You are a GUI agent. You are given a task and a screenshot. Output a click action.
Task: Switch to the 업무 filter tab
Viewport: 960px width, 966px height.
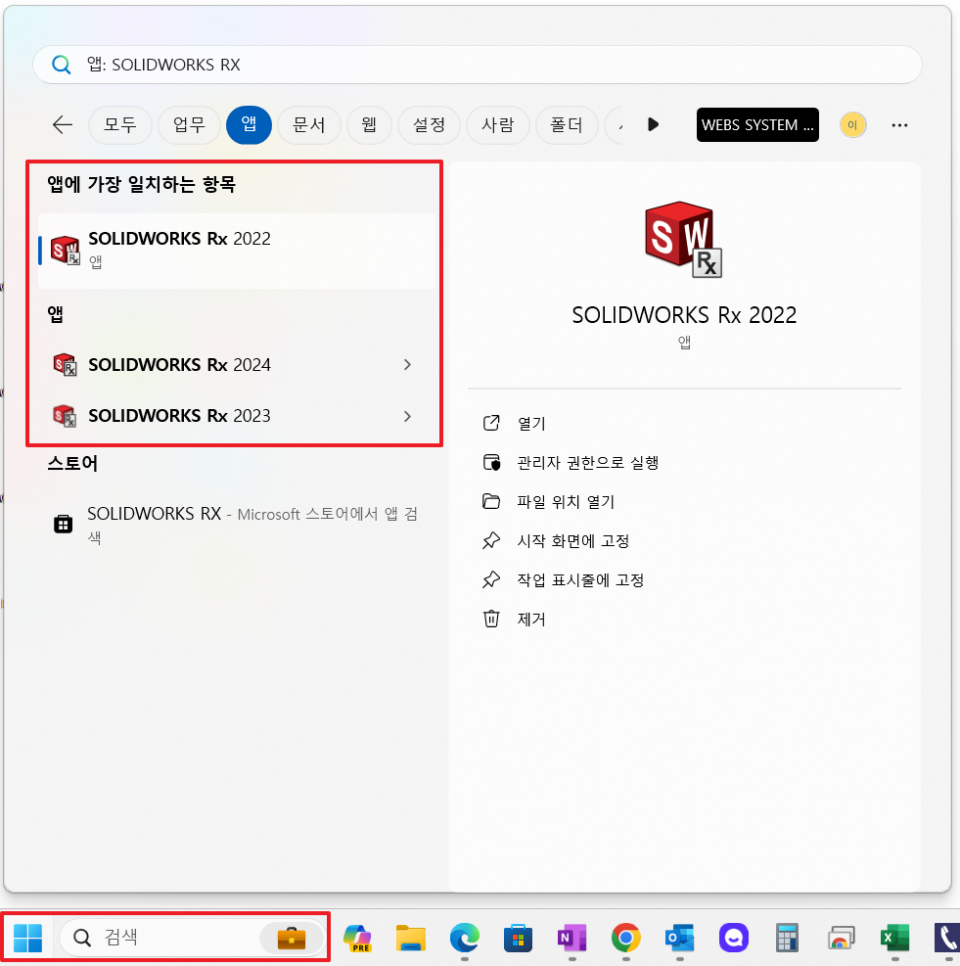coord(189,125)
